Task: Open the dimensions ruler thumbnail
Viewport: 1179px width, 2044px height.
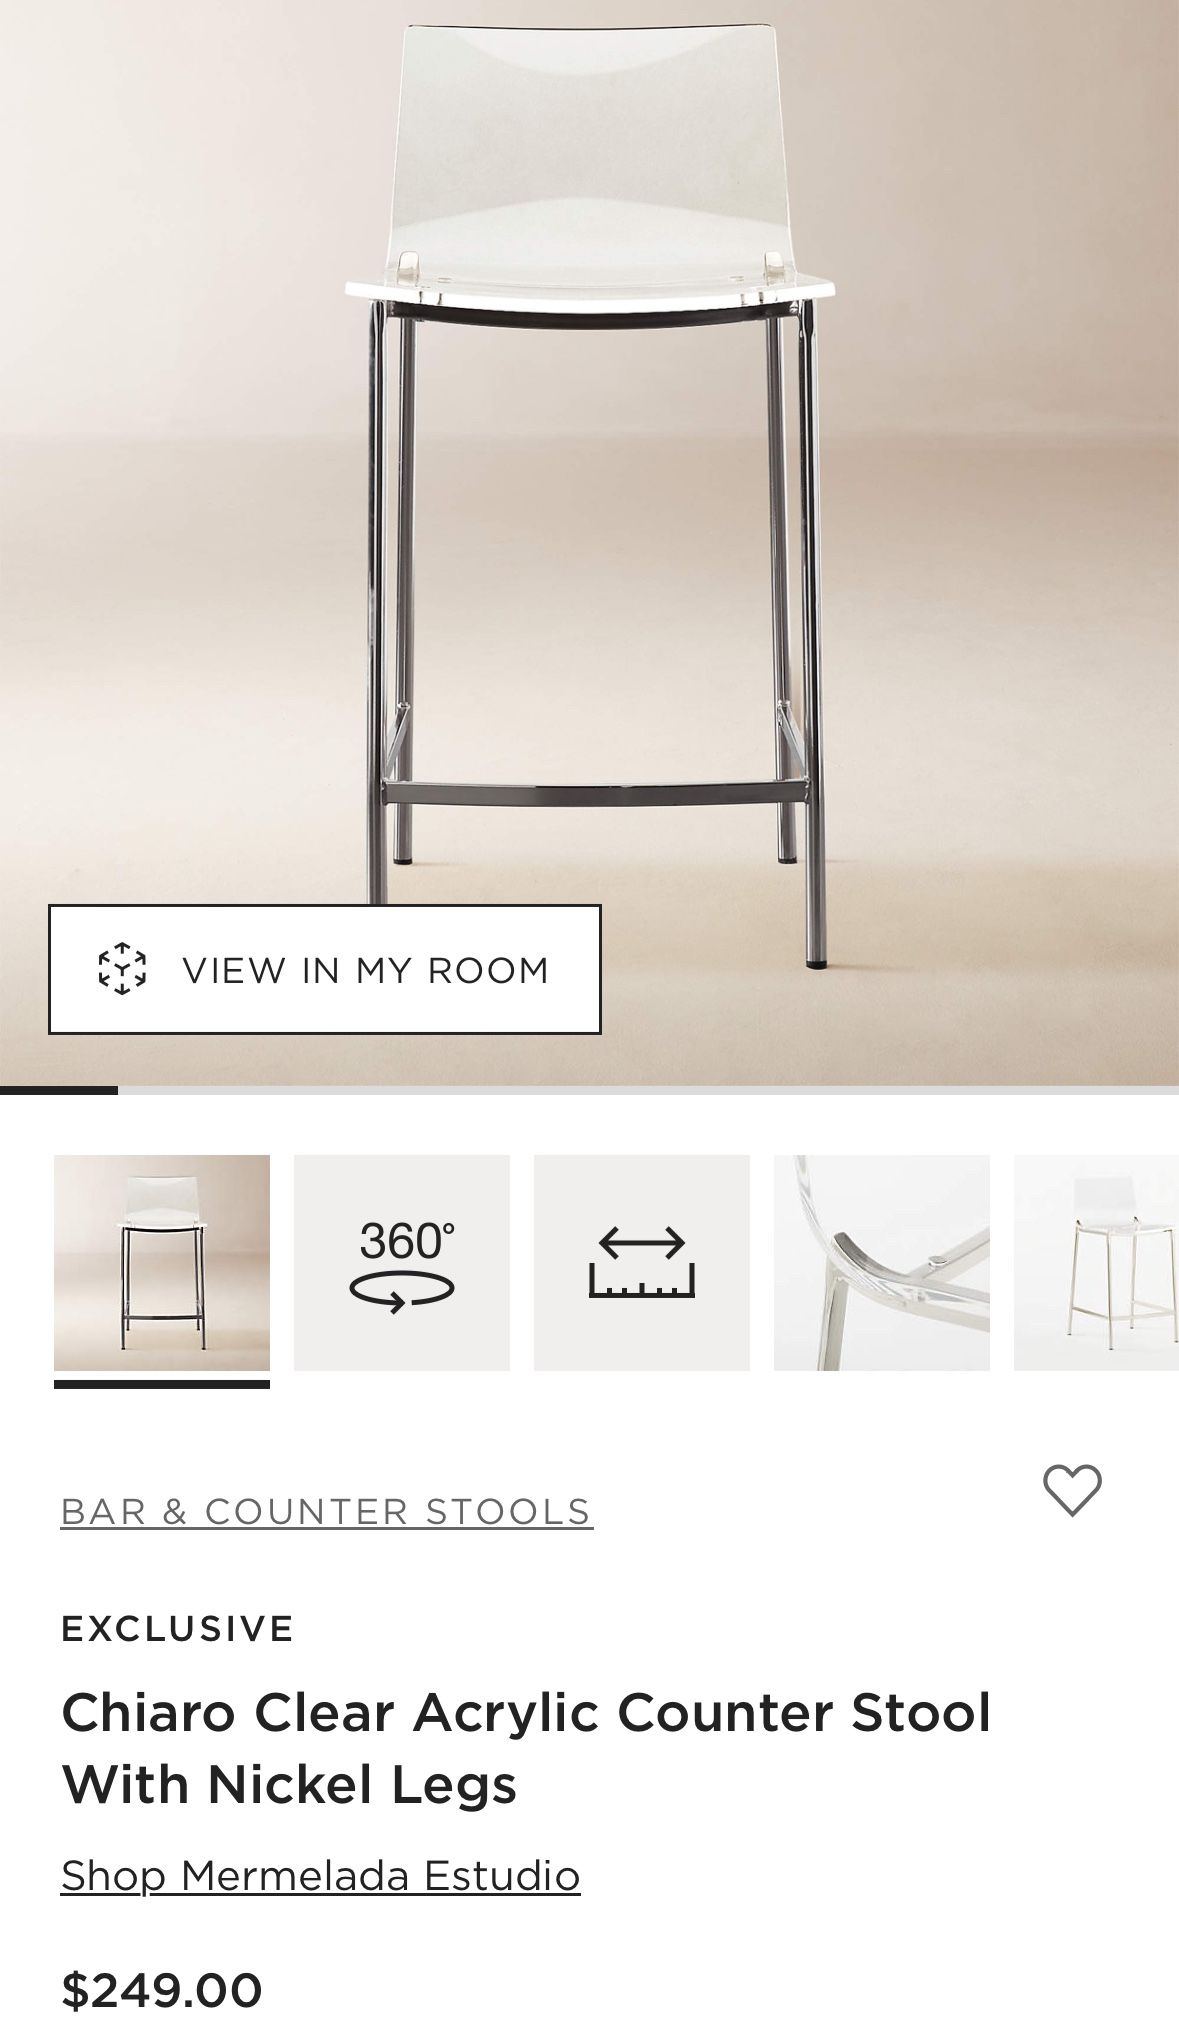Action: 642,1262
